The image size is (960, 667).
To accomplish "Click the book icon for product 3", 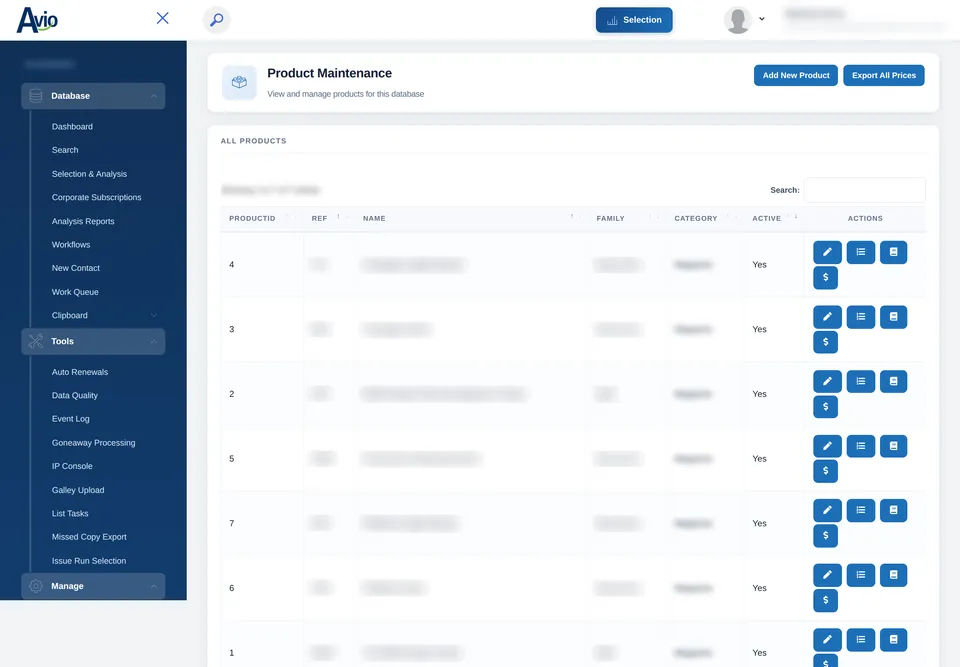I will click(x=893, y=317).
